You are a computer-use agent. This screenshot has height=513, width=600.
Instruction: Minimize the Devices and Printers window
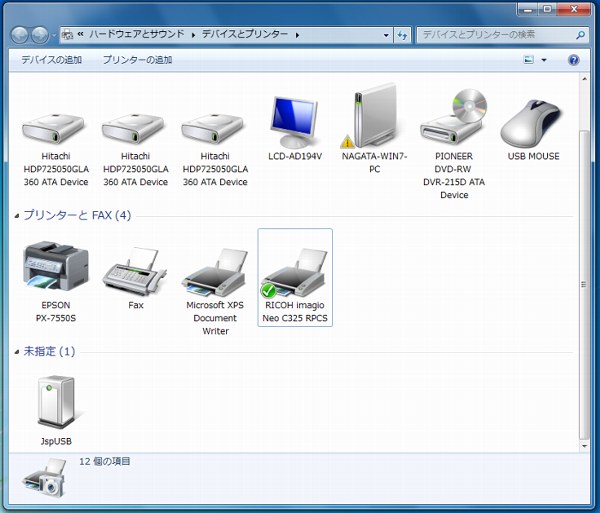coord(528,9)
